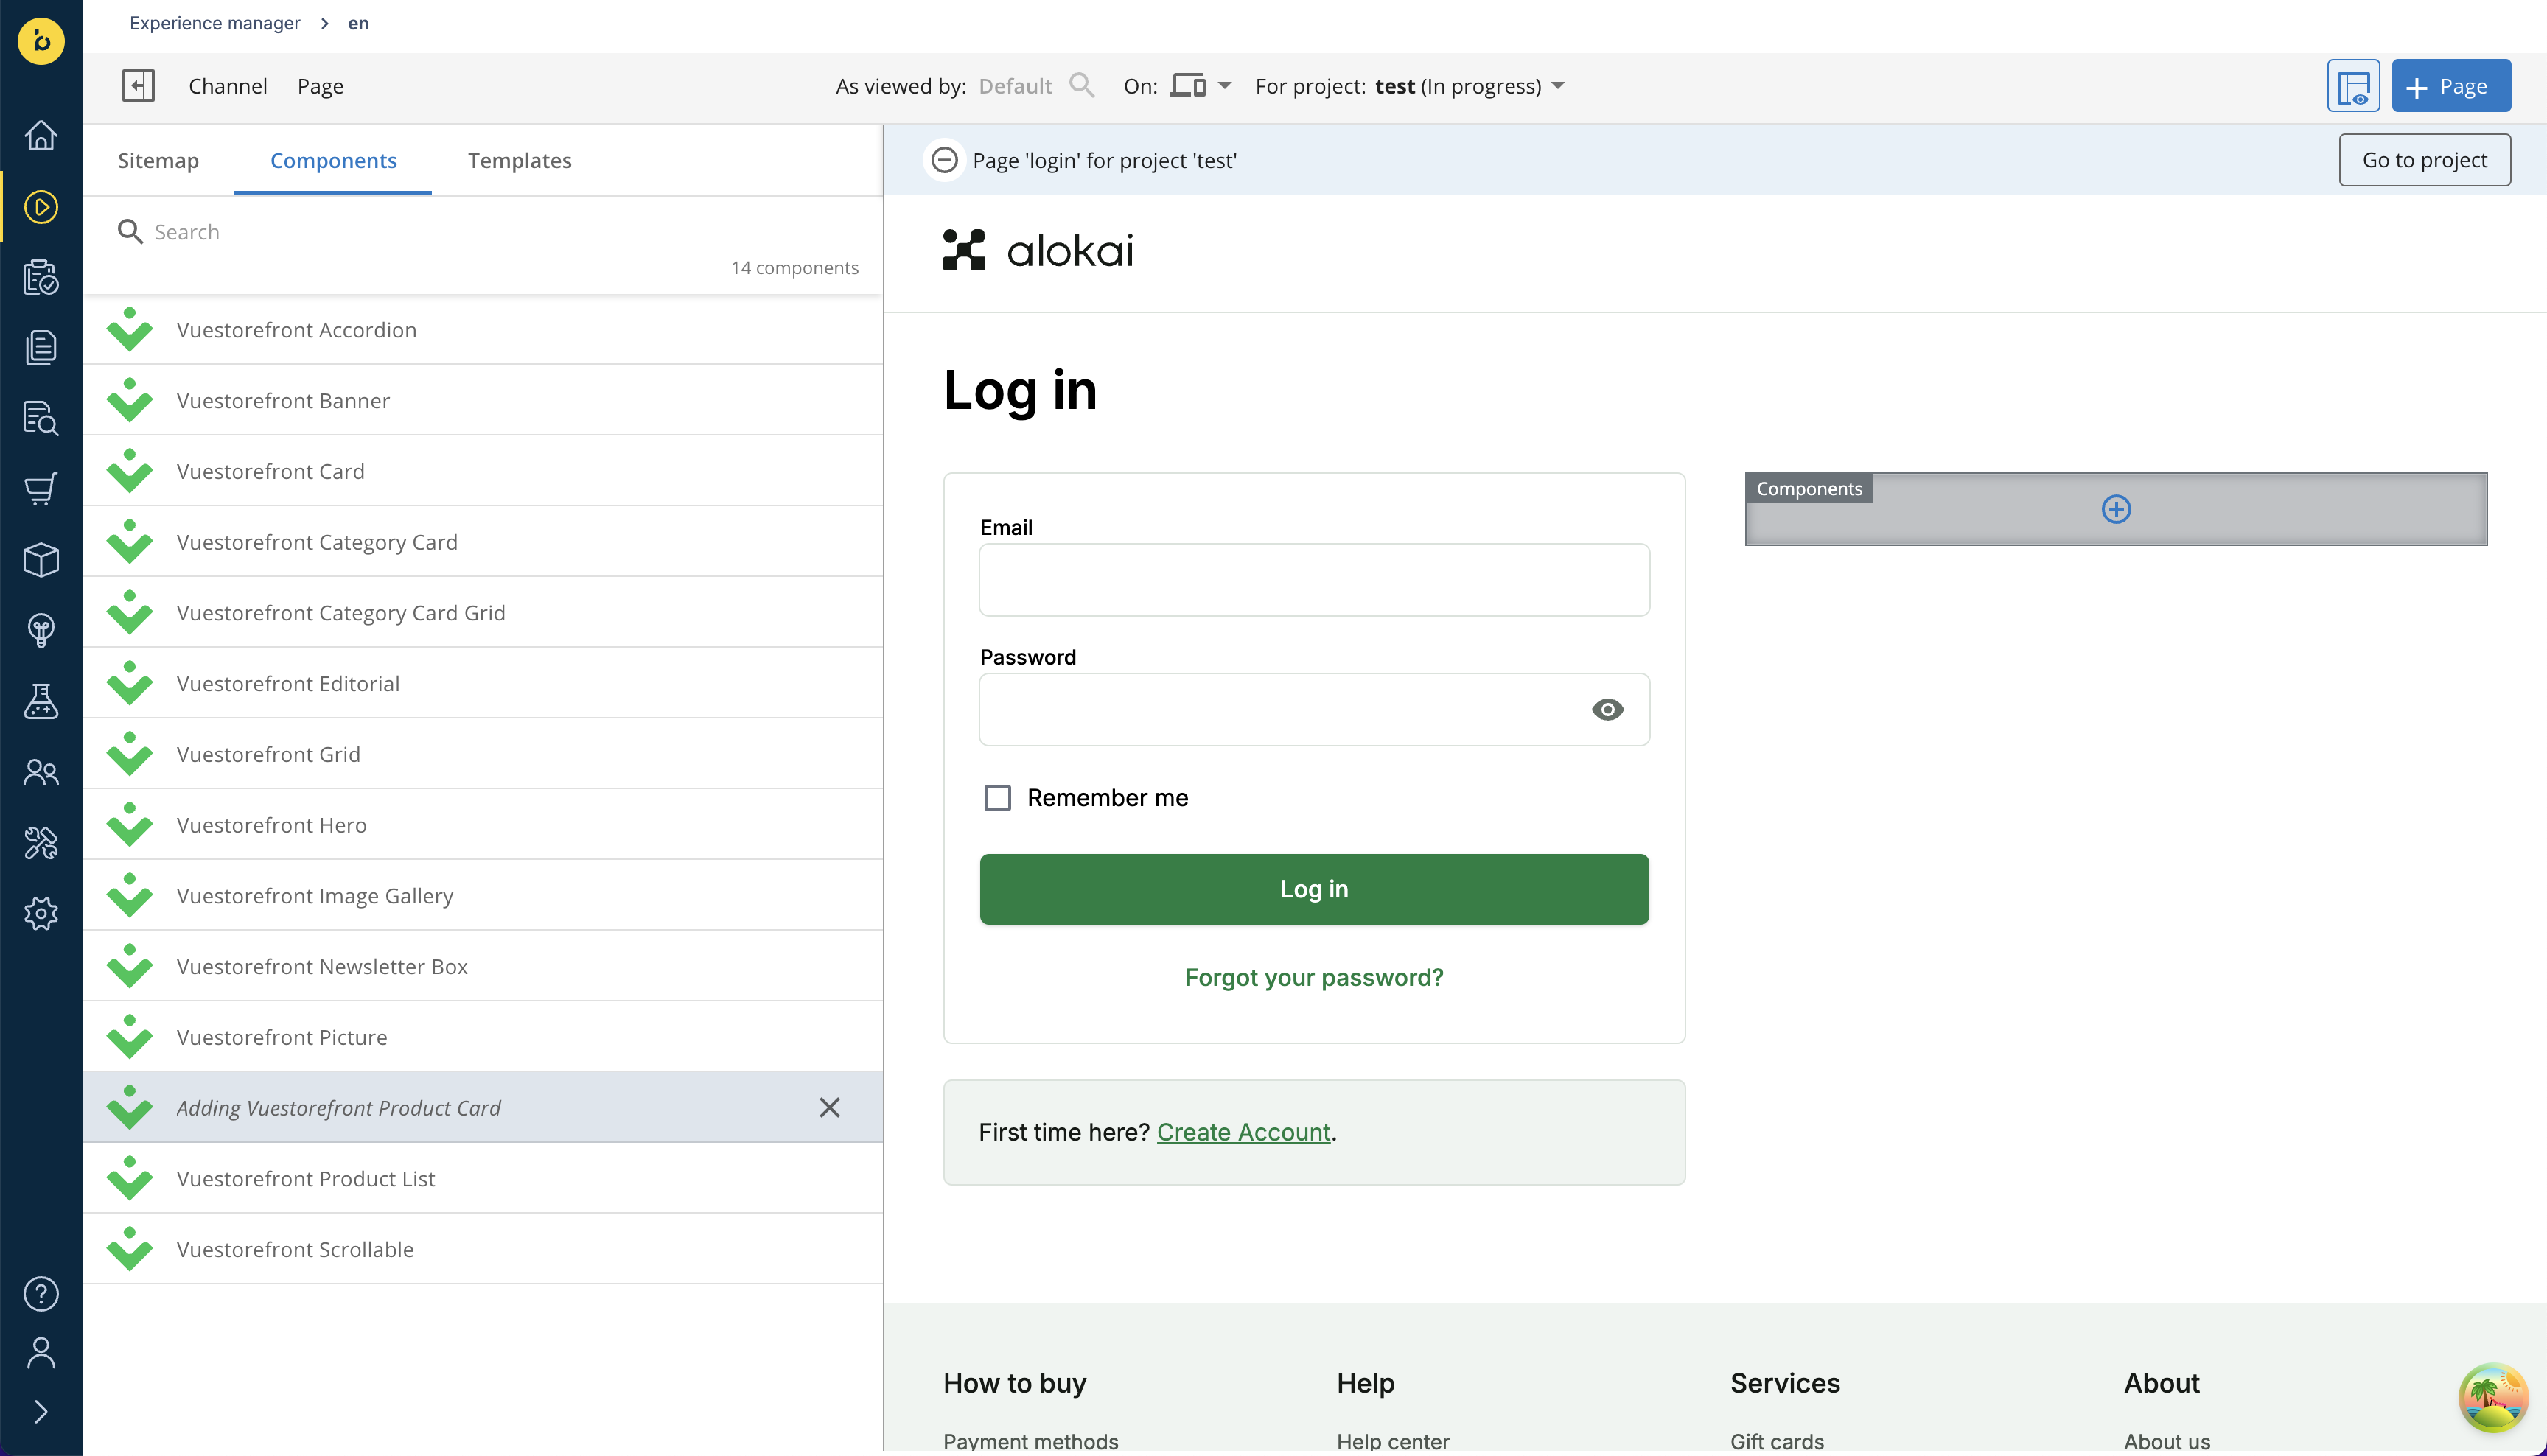Select Vuestorefront Accordion component
Image resolution: width=2547 pixels, height=1456 pixels.
point(483,329)
